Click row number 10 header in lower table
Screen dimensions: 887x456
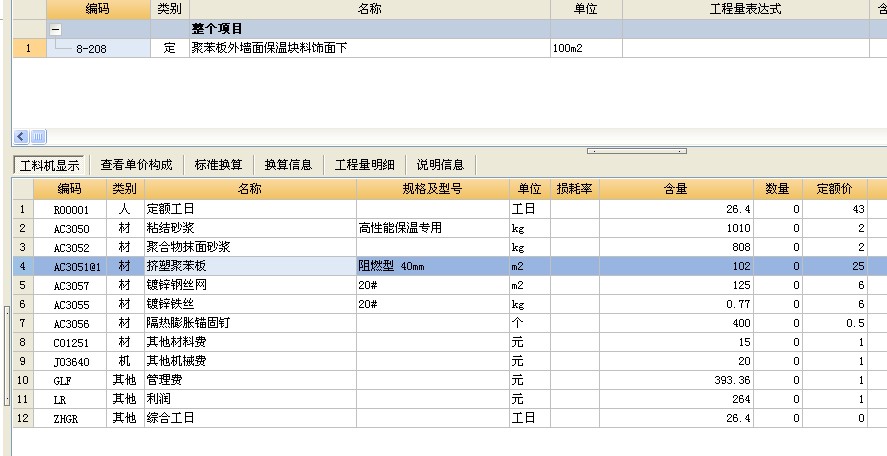[x=23, y=380]
